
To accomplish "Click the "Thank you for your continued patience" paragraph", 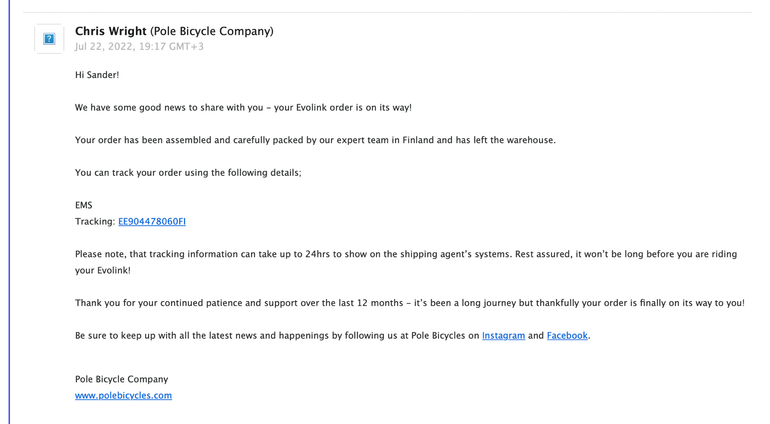I will coord(409,303).
